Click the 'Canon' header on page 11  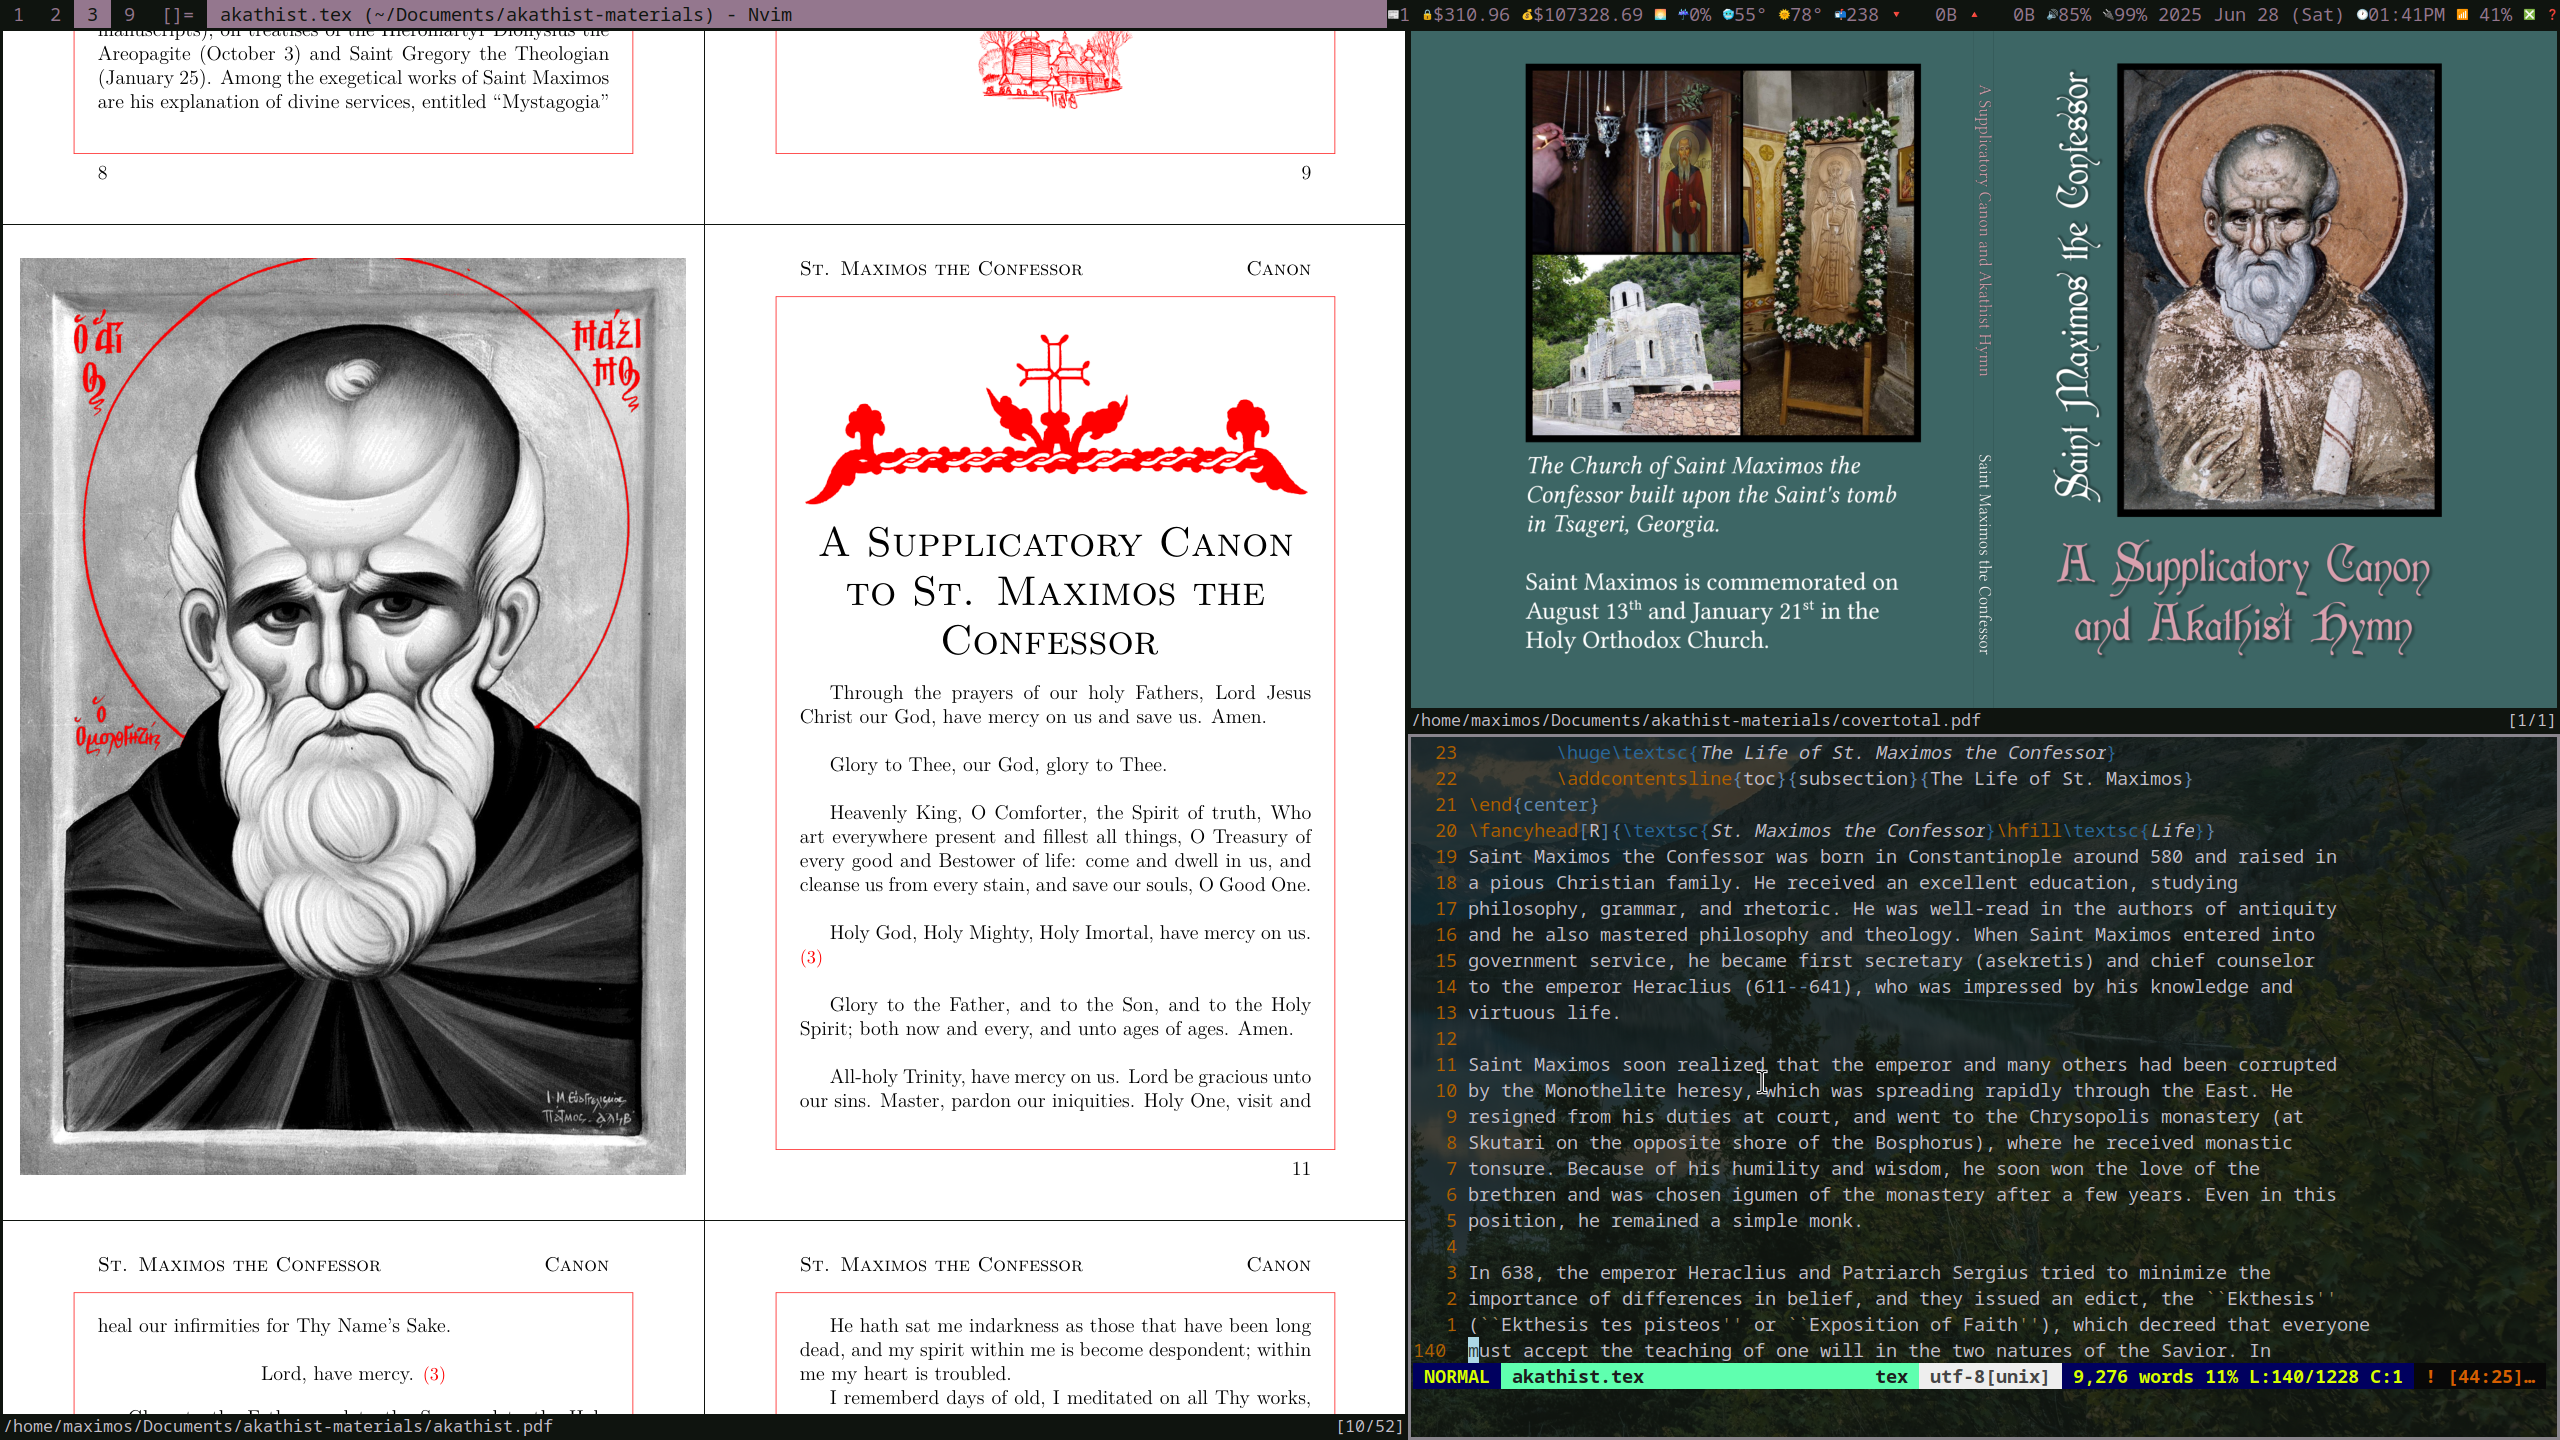click(x=1278, y=269)
